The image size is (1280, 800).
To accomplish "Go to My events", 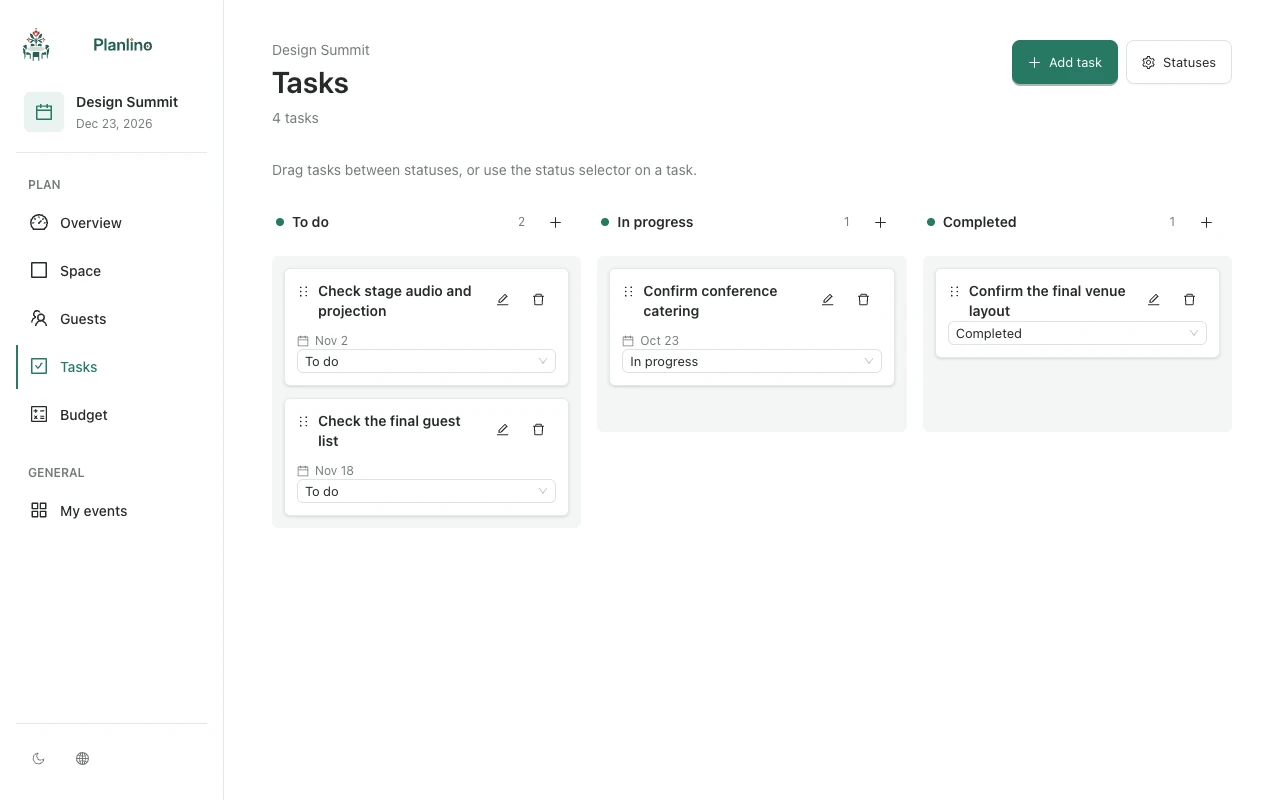I will 112,511.
